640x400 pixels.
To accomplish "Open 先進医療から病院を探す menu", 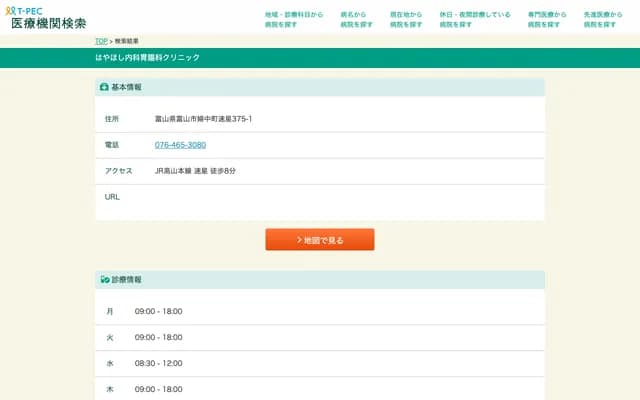I will click(x=603, y=19).
